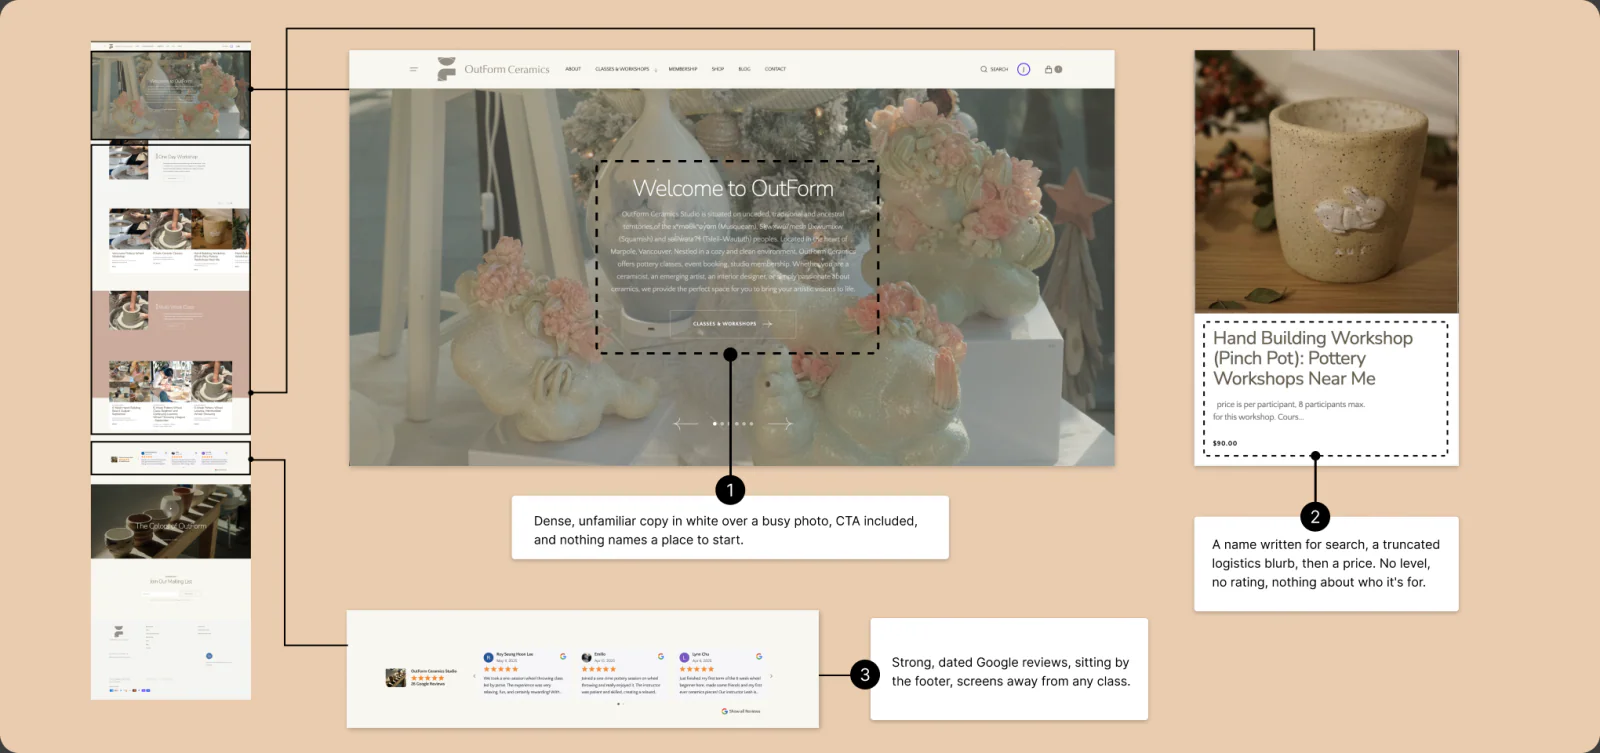
Task: Click the reviews carousel right arrow
Action: pos(771,676)
